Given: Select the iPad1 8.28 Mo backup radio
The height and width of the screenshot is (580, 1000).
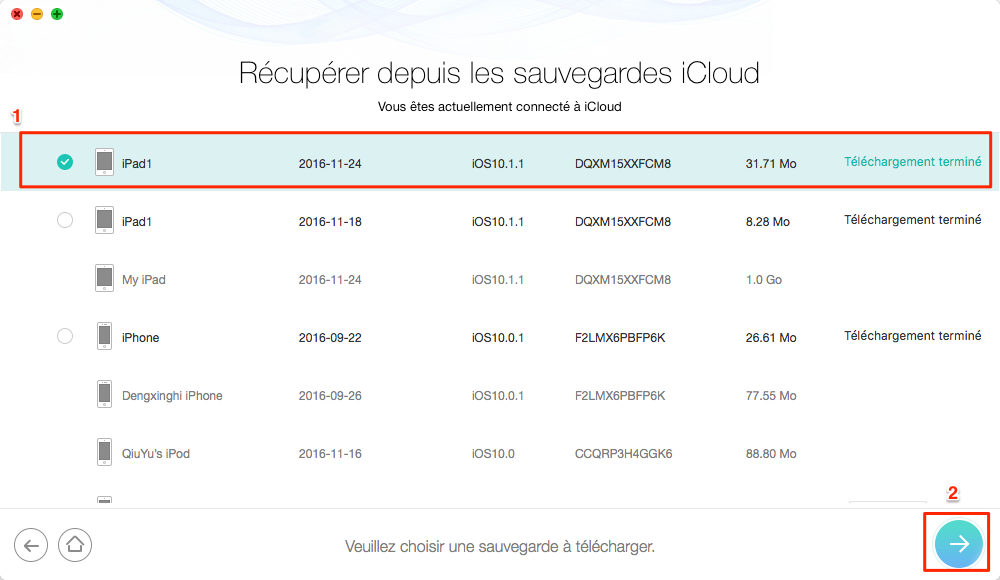Looking at the screenshot, I should tap(64, 220).
